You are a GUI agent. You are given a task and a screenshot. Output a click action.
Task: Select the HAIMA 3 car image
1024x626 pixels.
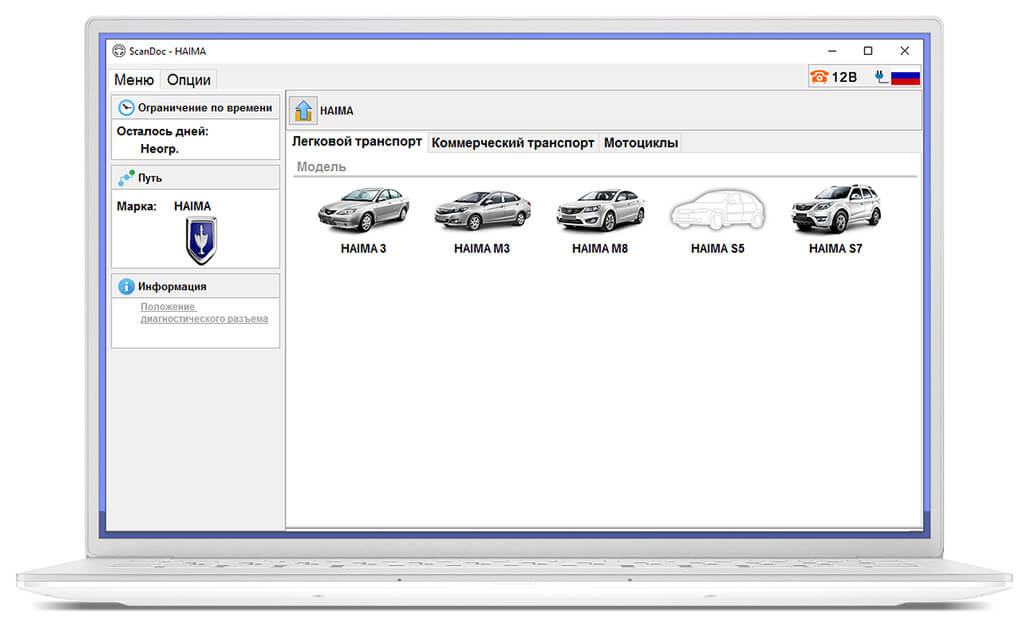(x=363, y=209)
